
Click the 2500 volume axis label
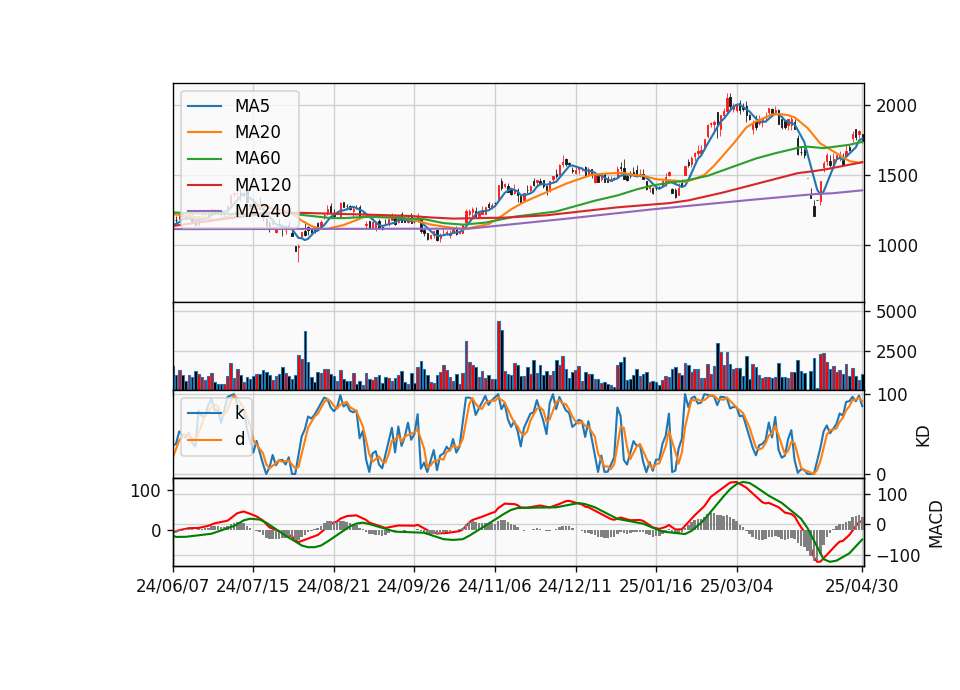point(896,353)
